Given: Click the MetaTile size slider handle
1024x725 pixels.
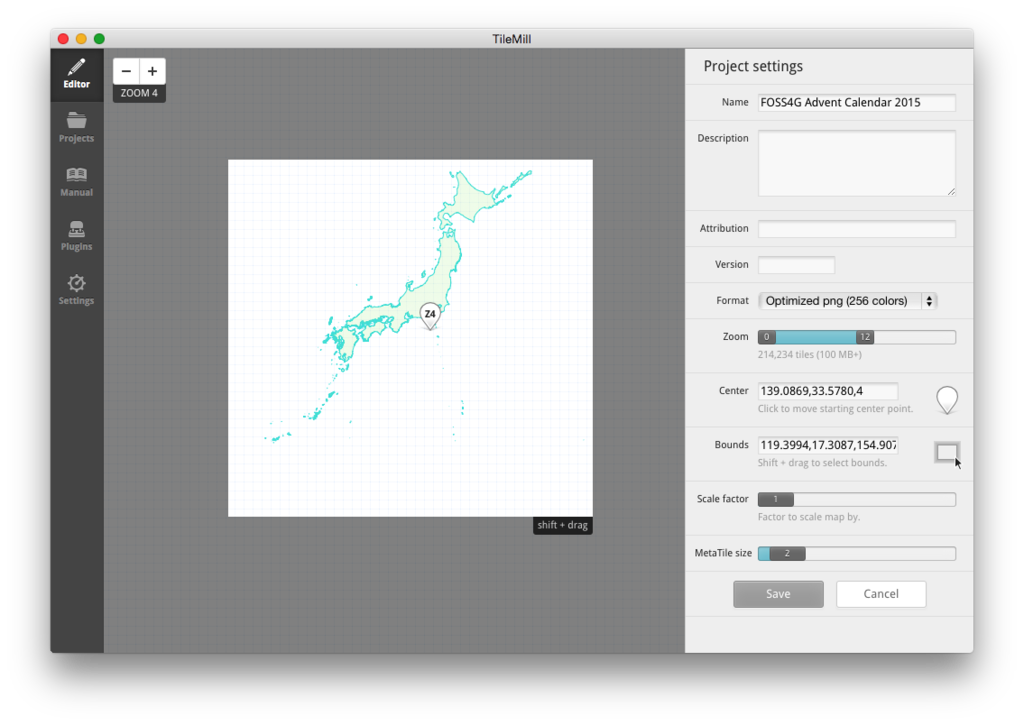Looking at the screenshot, I should point(787,554).
